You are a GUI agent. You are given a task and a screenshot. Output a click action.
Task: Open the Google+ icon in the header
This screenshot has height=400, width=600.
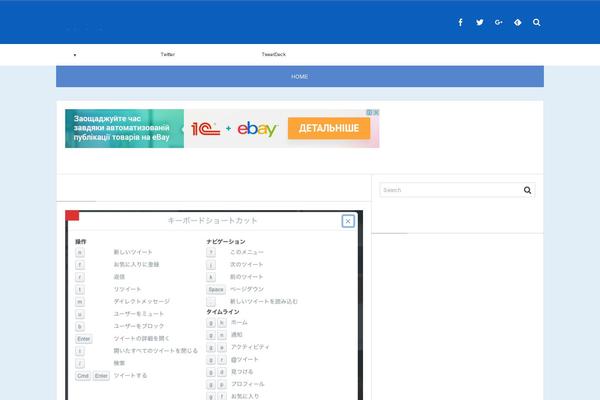pyautogui.click(x=499, y=22)
